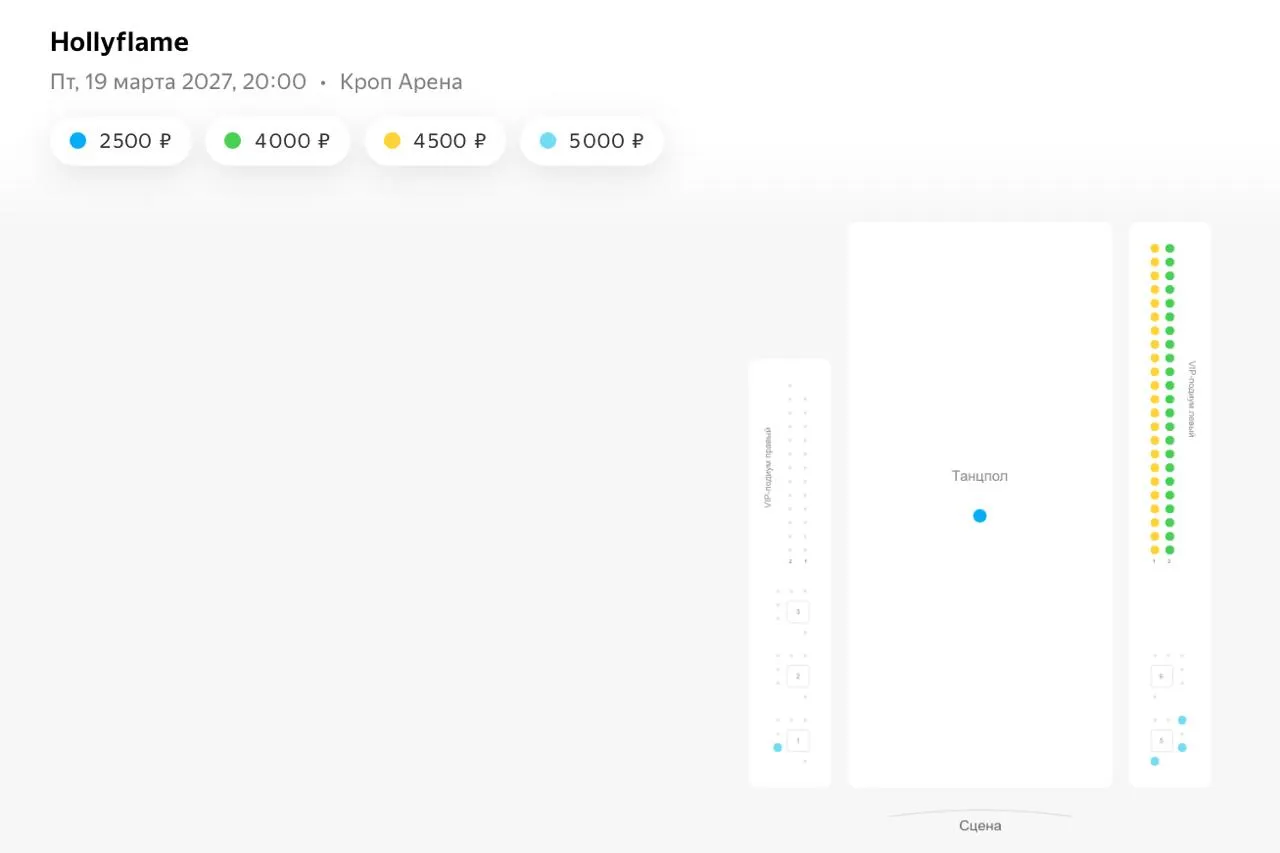Screen dimensions: 1280x853
Task: Select the blue Танцпол ticket dot
Action: [980, 516]
